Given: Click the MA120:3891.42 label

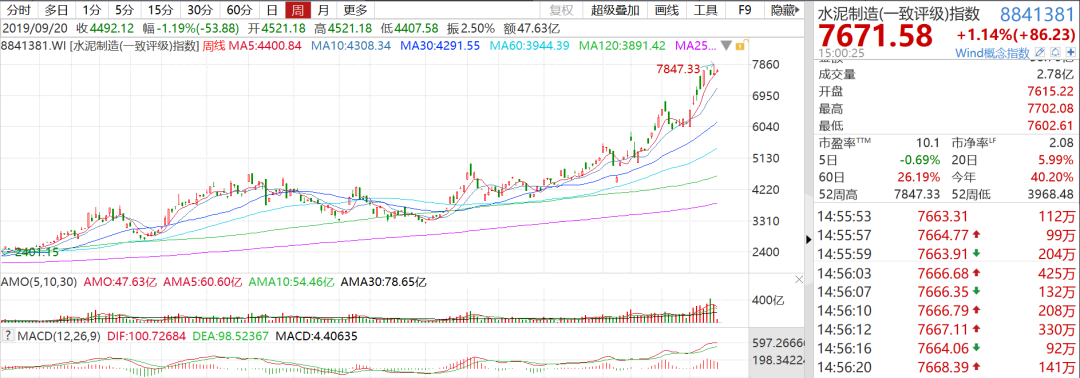Looking at the screenshot, I should coord(623,46).
